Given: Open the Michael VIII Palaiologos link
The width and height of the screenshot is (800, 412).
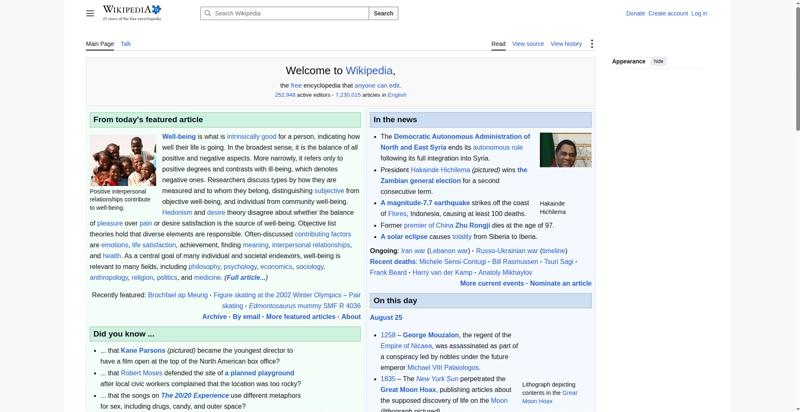Looking at the screenshot, I should click(443, 367).
